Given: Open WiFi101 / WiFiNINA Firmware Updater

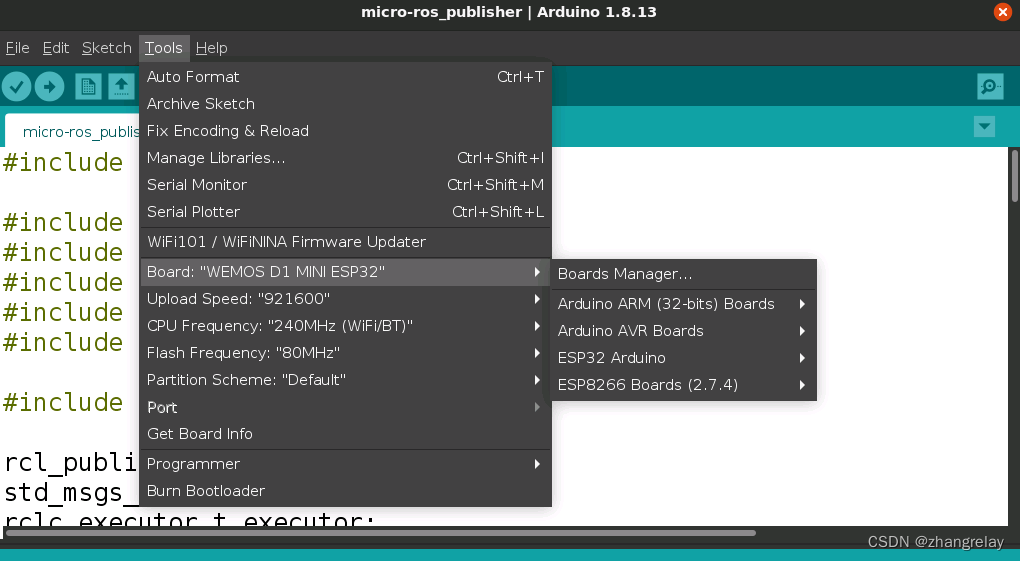Looking at the screenshot, I should 345,242.
